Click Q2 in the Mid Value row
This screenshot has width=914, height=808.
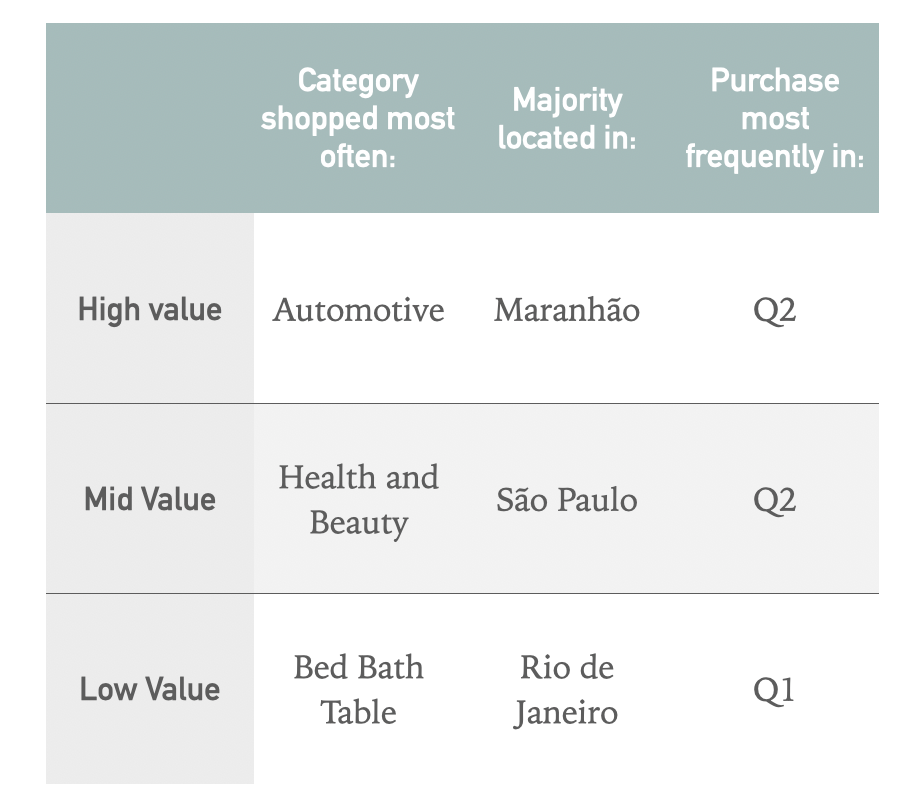click(774, 500)
